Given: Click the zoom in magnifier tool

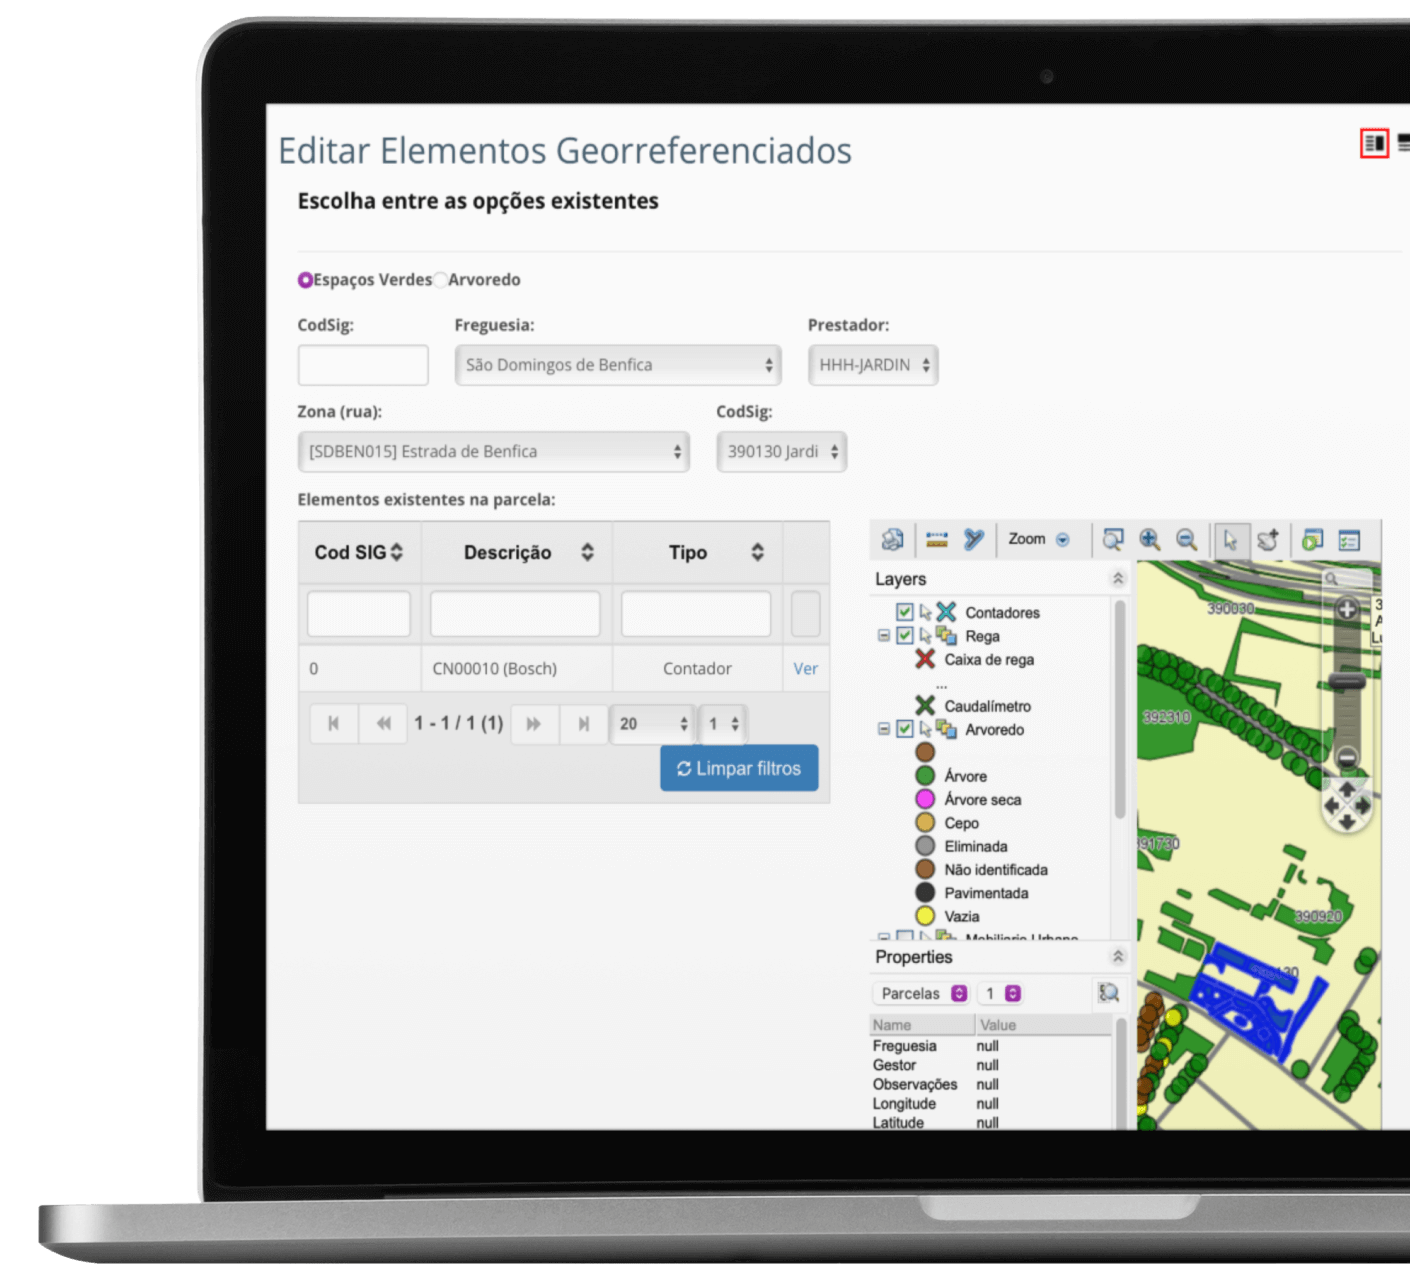Looking at the screenshot, I should tap(1150, 540).
